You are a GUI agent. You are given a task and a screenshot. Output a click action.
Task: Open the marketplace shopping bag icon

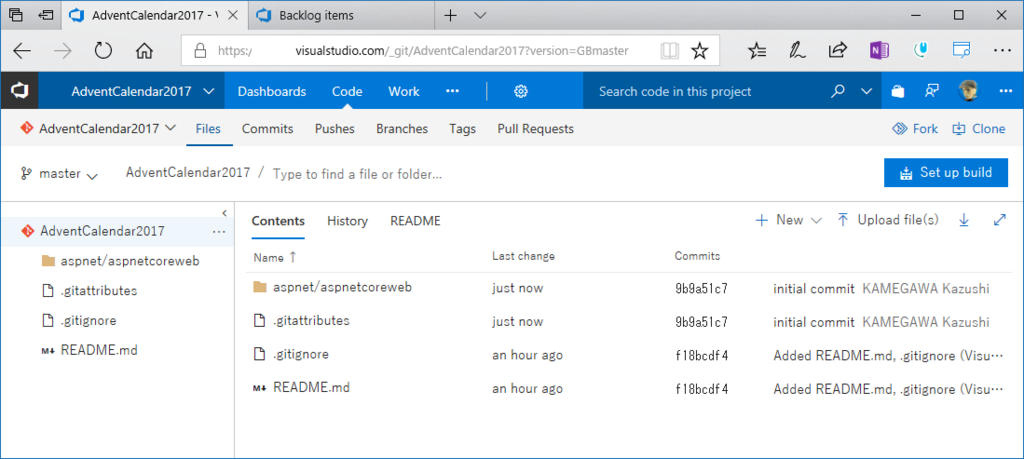(x=898, y=91)
